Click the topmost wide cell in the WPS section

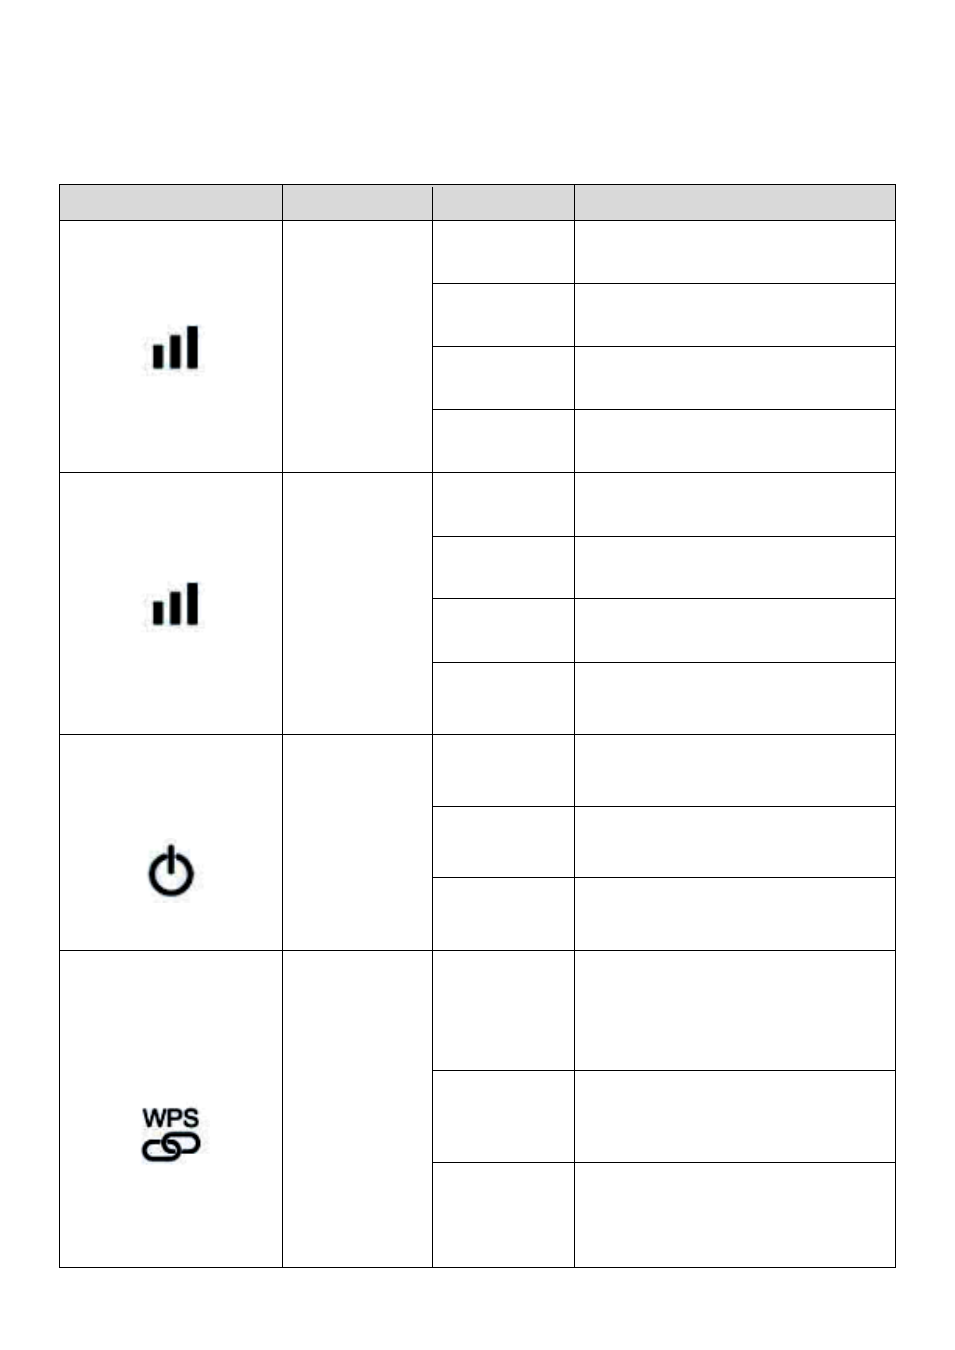(735, 1010)
